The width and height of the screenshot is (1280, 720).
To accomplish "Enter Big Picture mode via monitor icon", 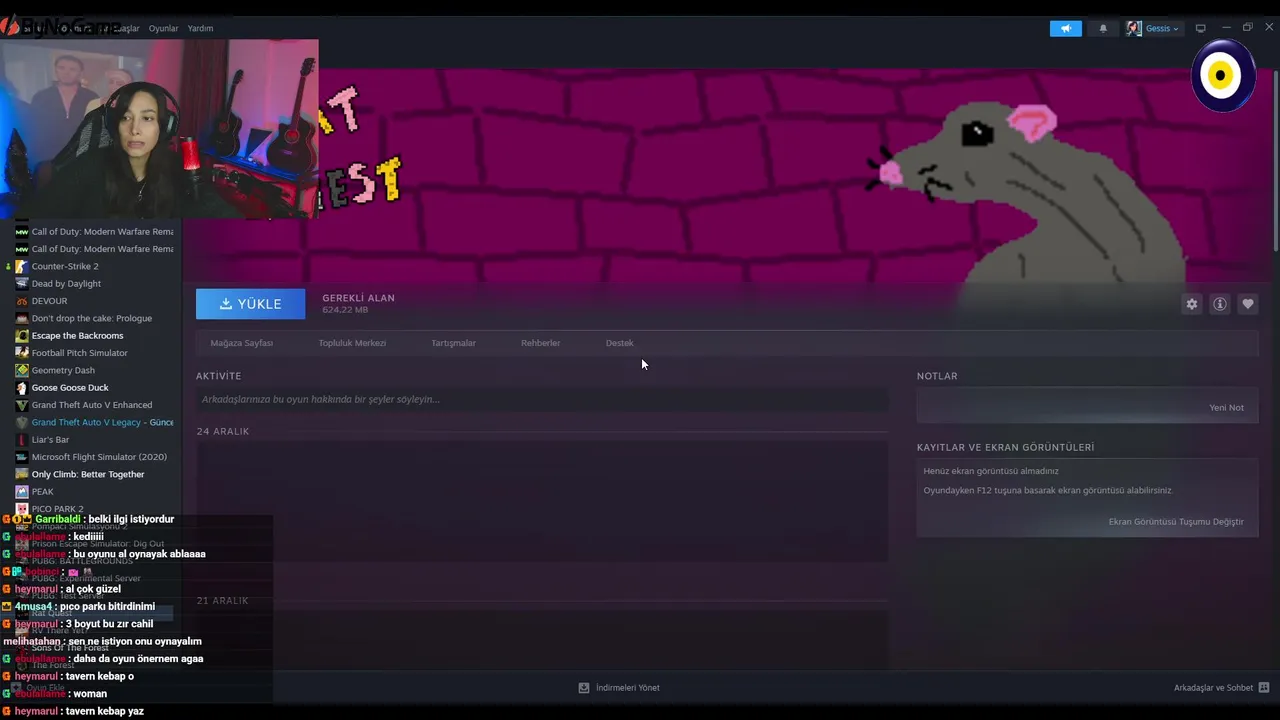I will click(1201, 28).
